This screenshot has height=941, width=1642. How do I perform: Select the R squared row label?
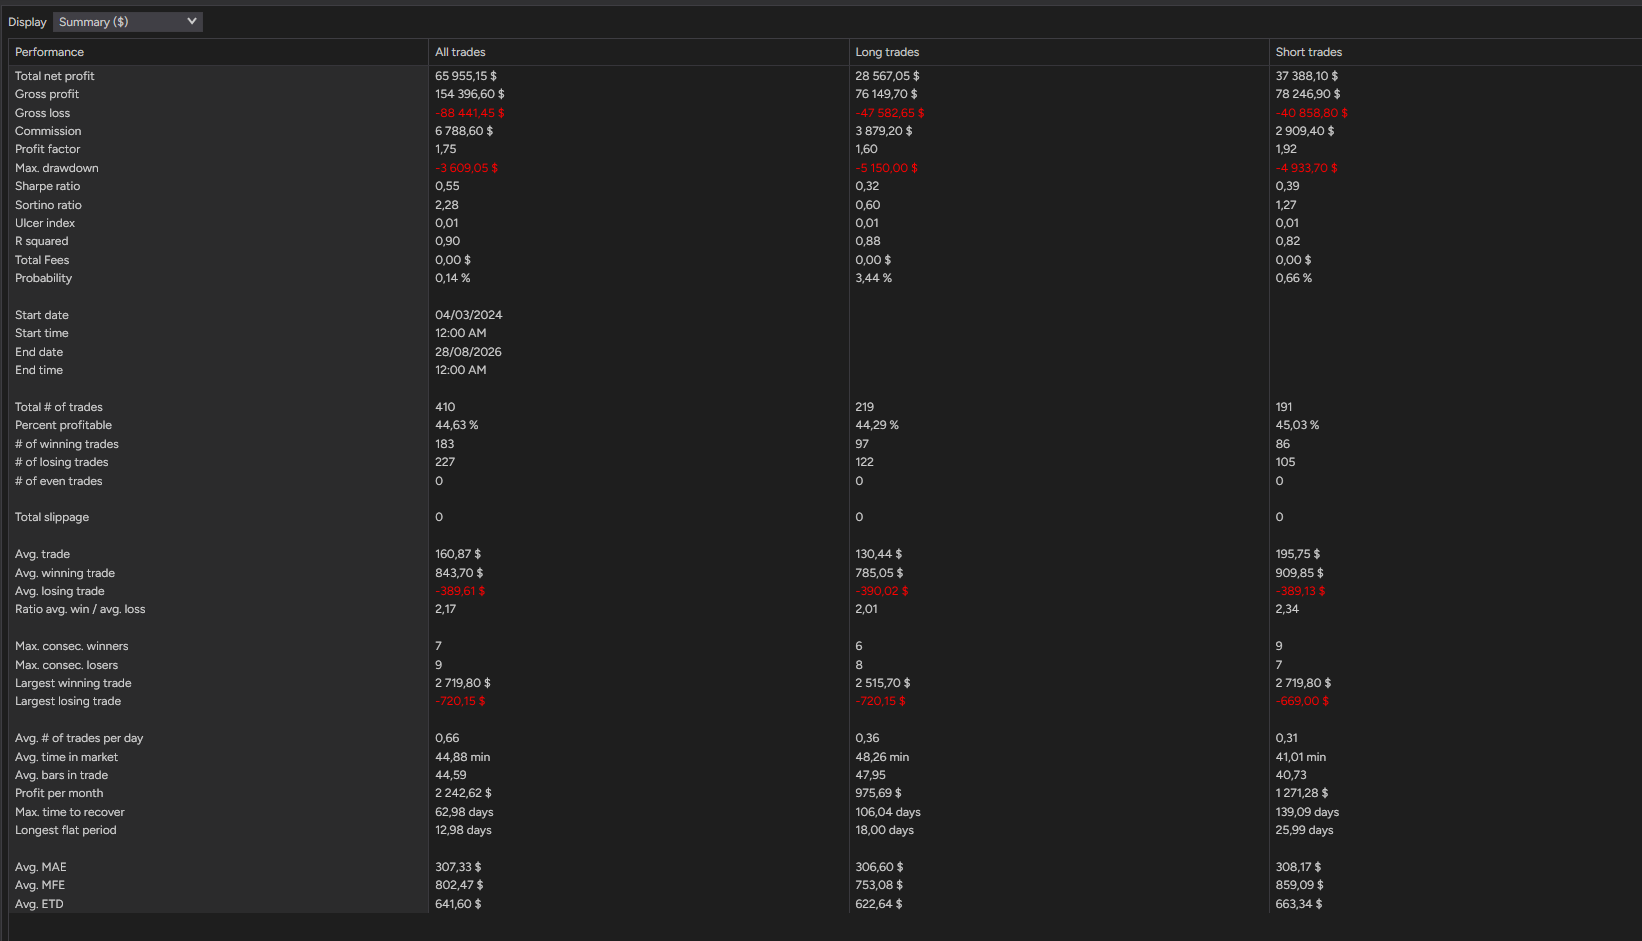(42, 241)
